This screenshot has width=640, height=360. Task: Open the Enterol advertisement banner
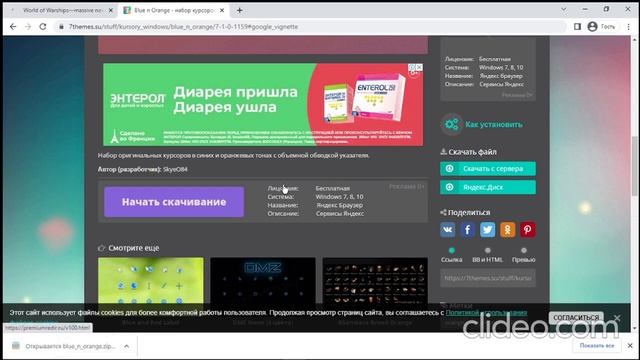point(263,104)
